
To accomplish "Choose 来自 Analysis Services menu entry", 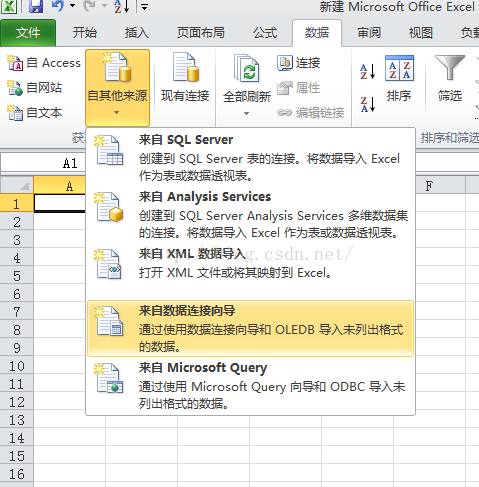I will tap(250, 214).
